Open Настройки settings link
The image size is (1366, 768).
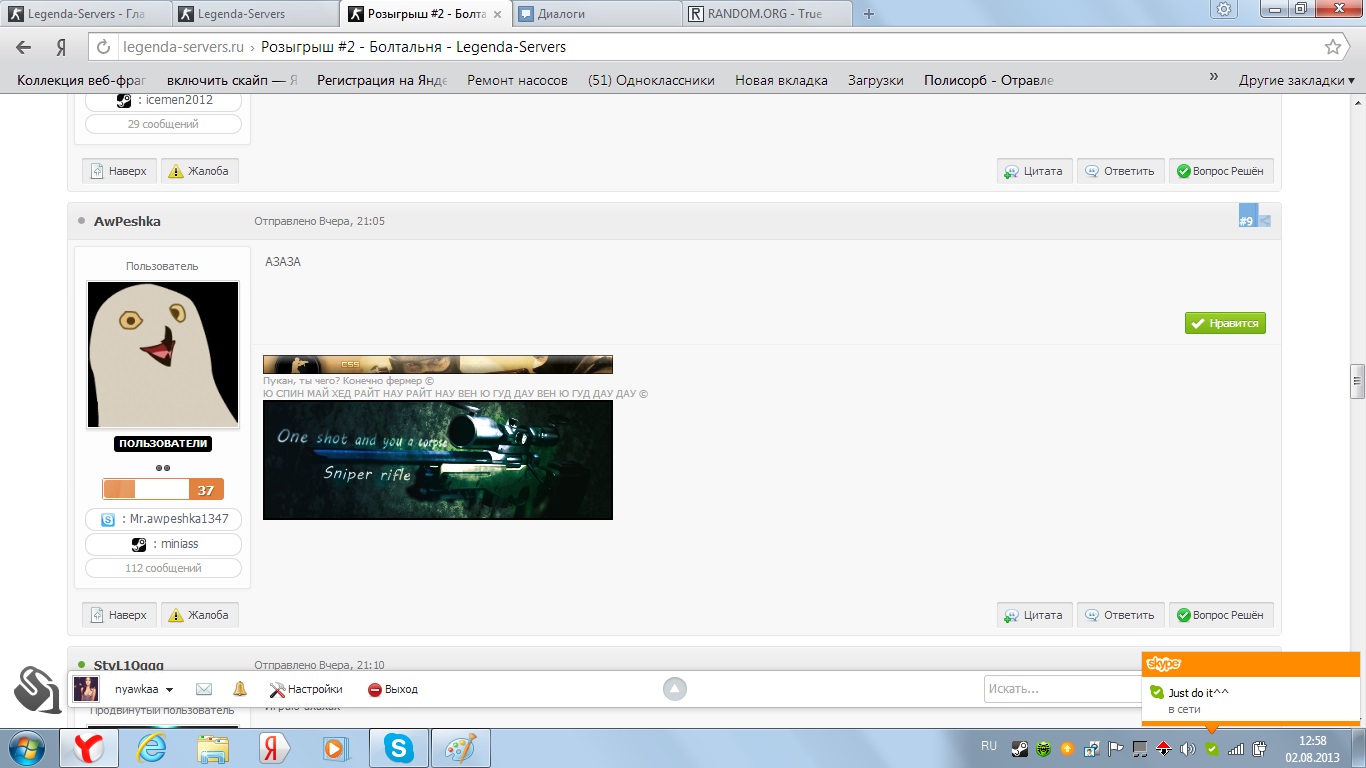click(306, 689)
